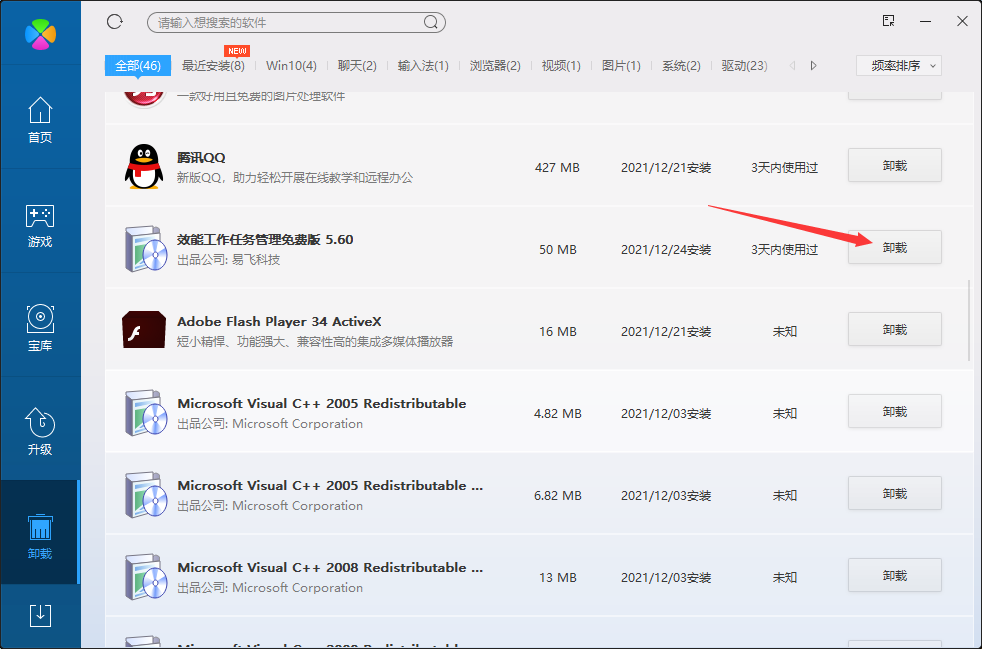Click Adobe Flash Player 34 ActiveX title
The width and height of the screenshot is (982, 649).
279,321
